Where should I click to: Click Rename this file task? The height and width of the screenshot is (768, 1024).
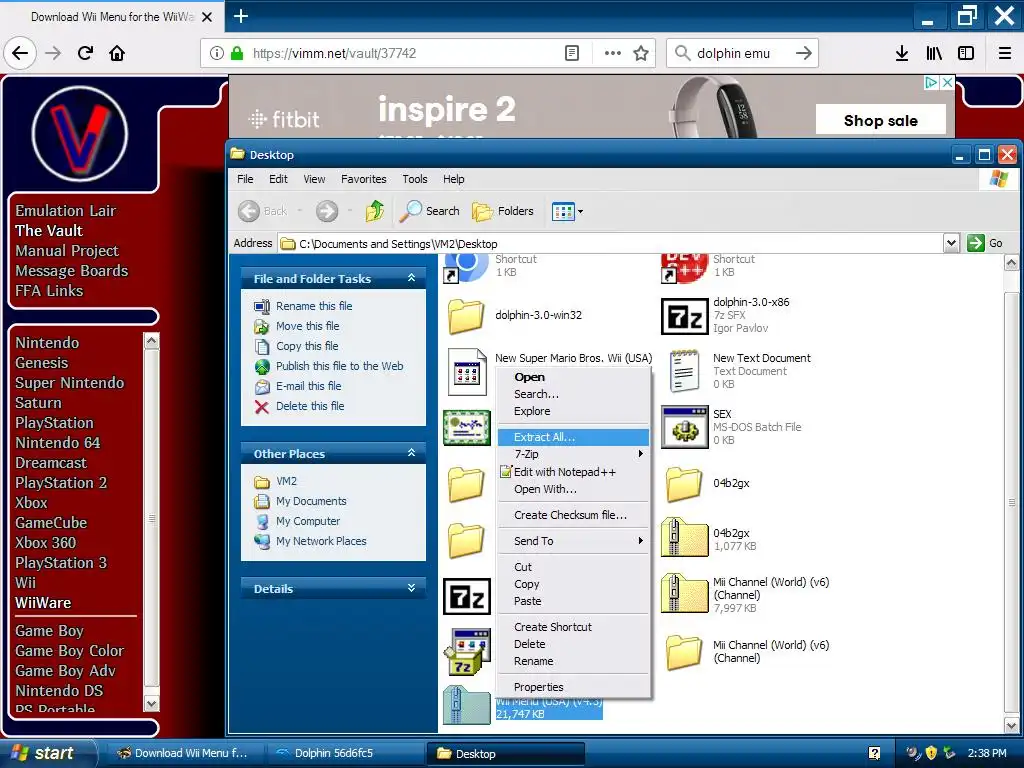313,306
